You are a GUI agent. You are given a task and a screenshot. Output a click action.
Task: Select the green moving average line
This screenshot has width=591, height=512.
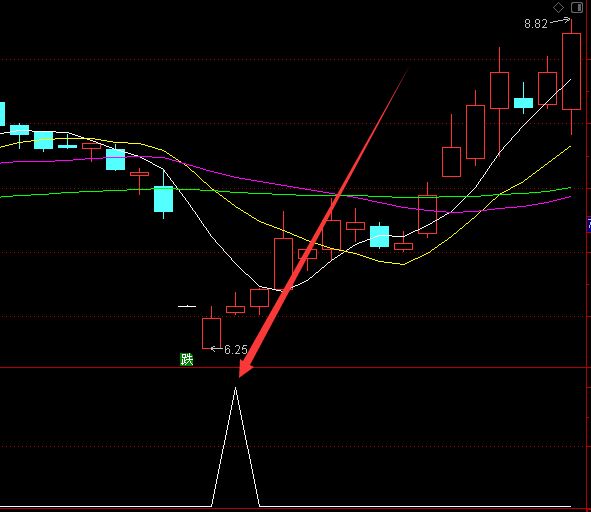coord(264,192)
